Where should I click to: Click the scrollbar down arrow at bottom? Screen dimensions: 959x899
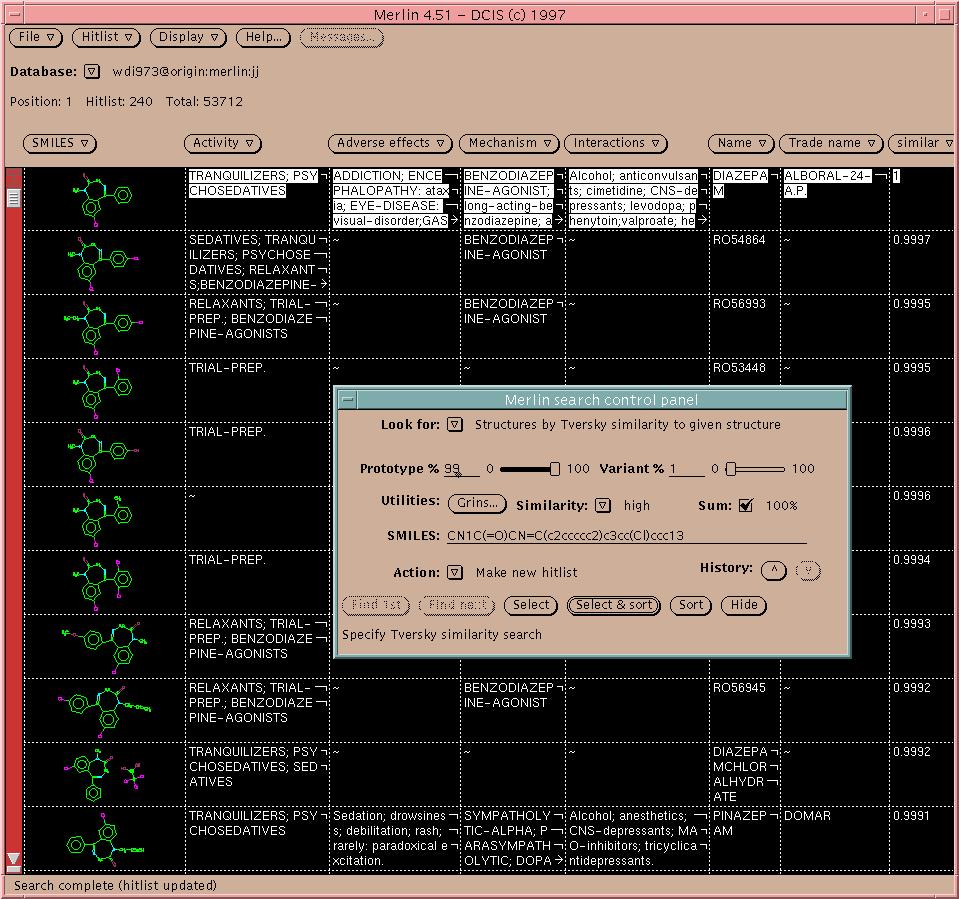[x=13, y=858]
